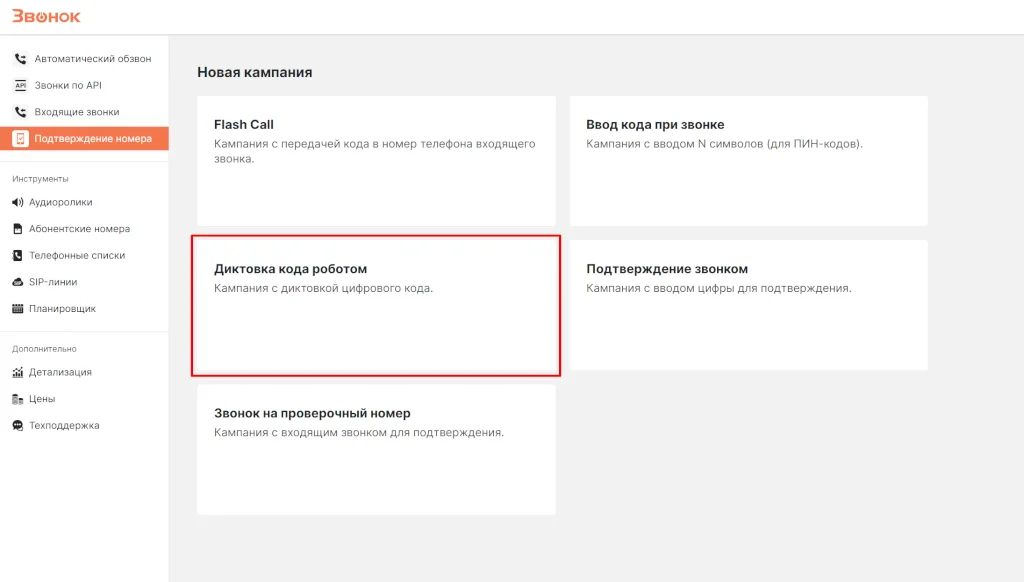Viewport: 1024px width, 582px height.
Task: Select Диктовка кода роботом campaign card
Action: [x=376, y=306]
